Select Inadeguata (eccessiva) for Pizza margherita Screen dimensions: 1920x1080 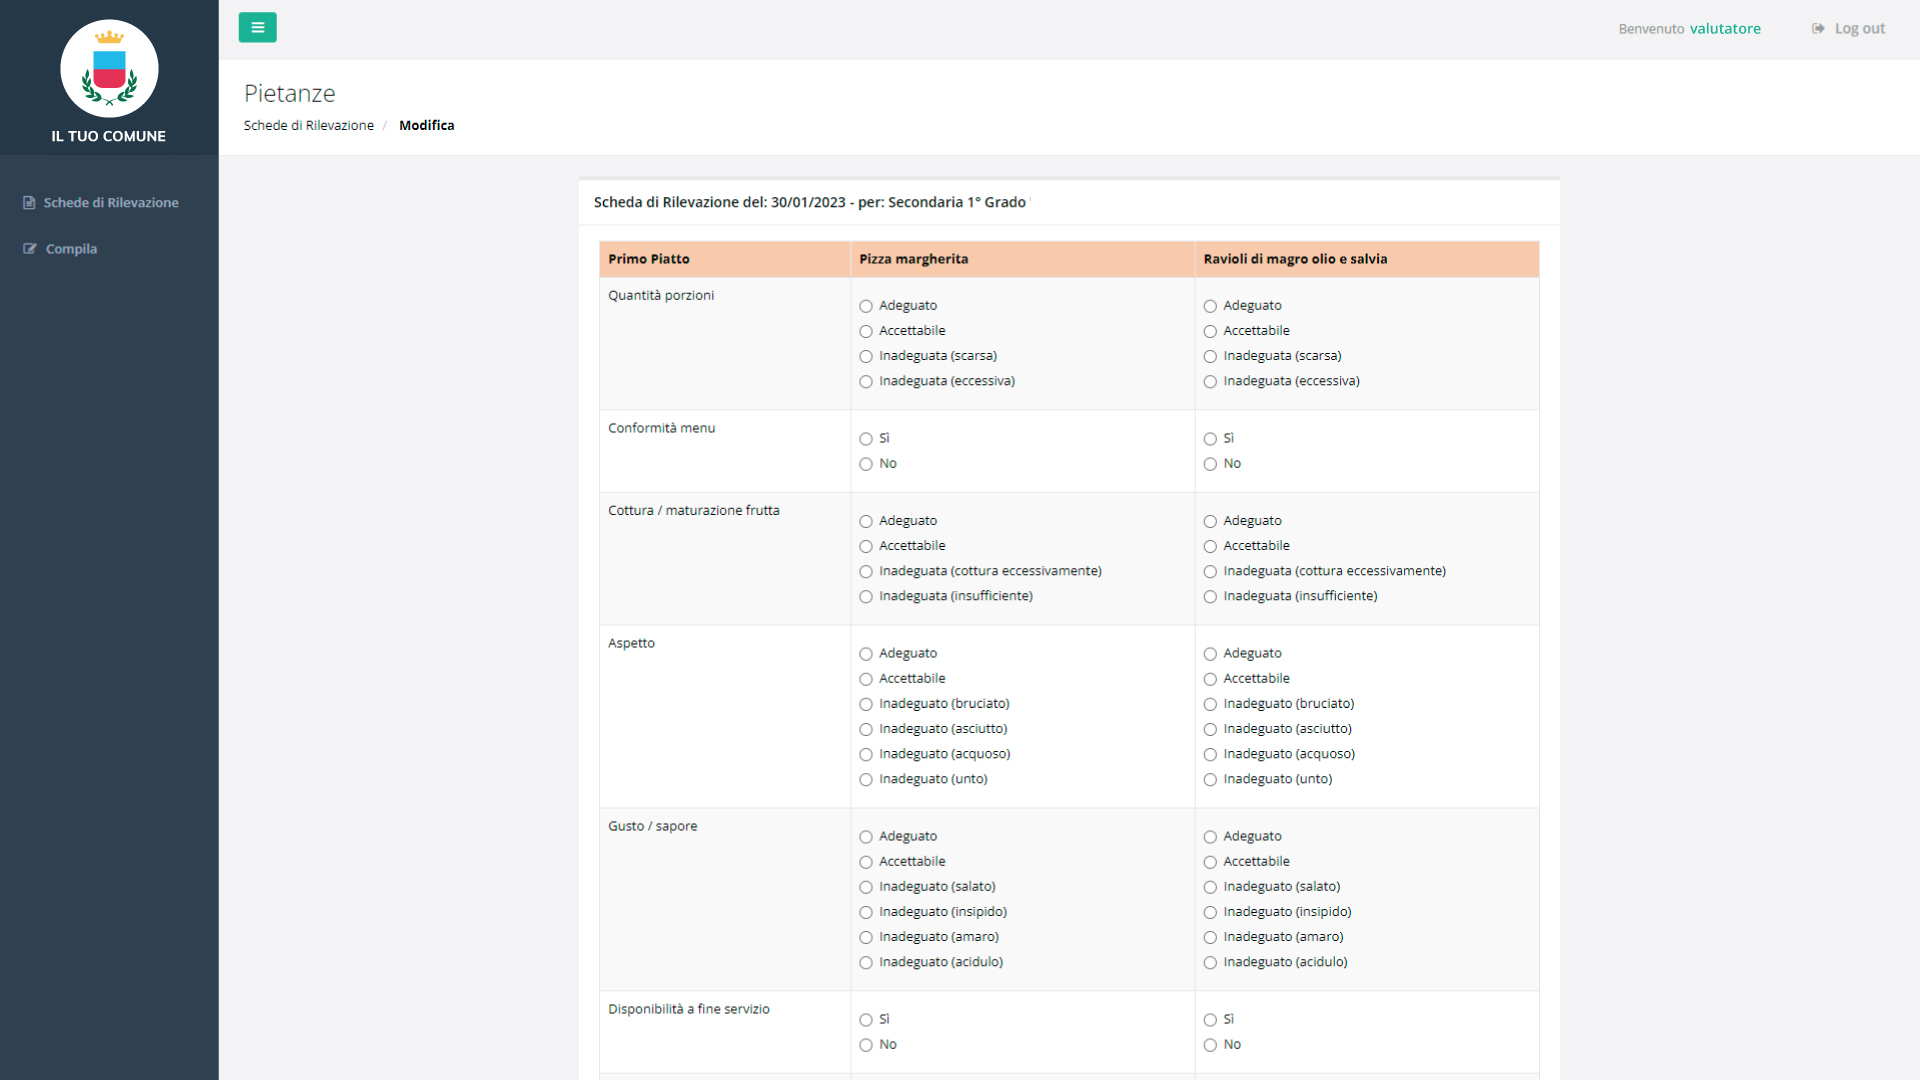[x=866, y=381]
